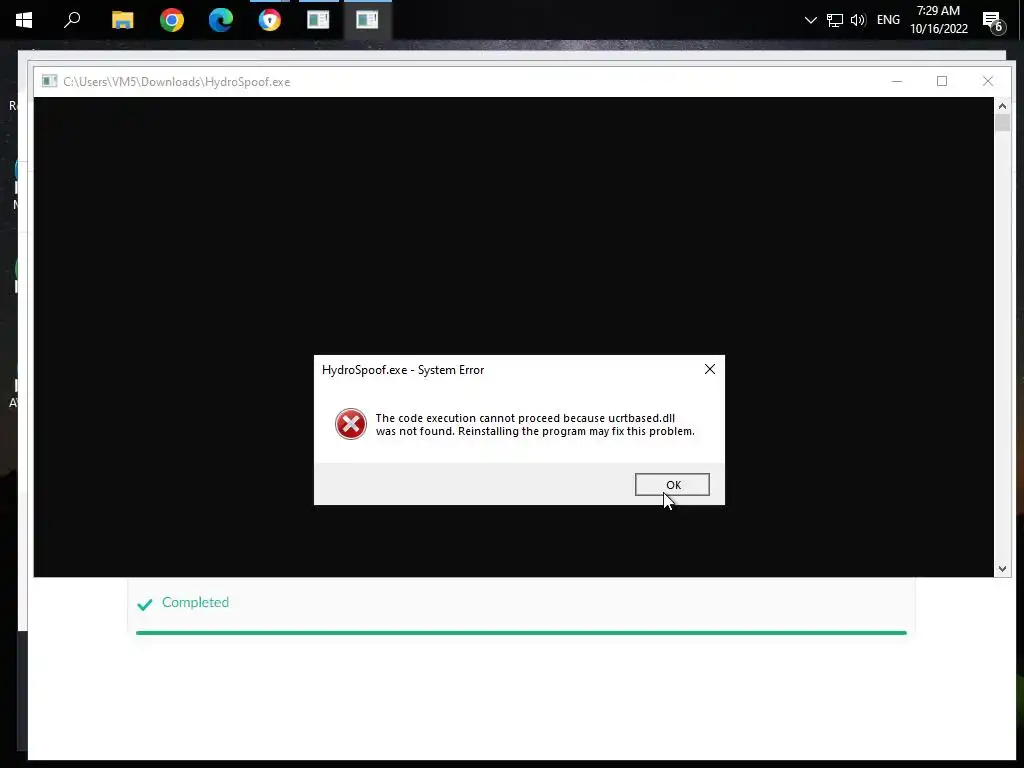This screenshot has width=1024, height=768.
Task: Open File Explorer from the taskbar
Action: point(122,20)
